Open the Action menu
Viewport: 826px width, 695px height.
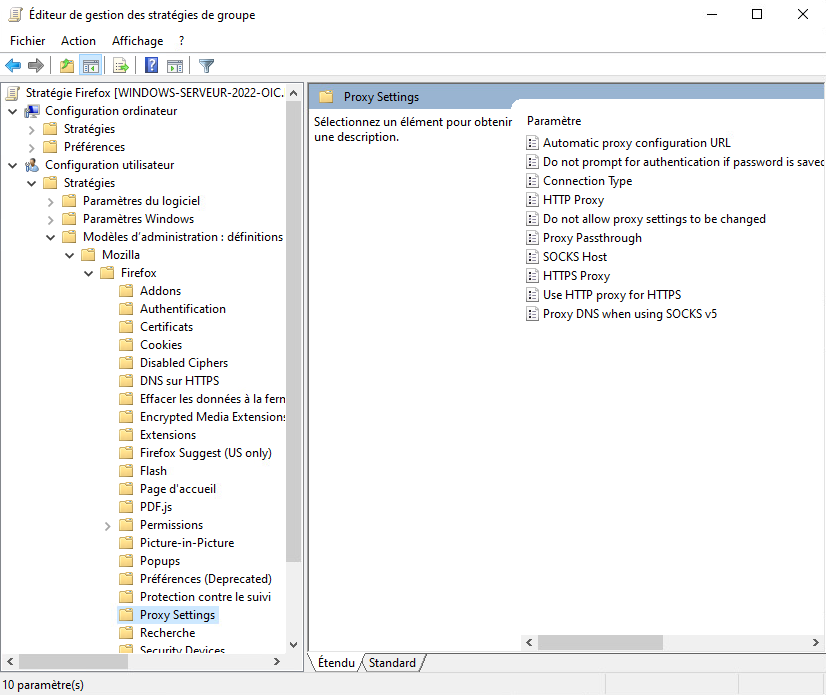coord(78,41)
